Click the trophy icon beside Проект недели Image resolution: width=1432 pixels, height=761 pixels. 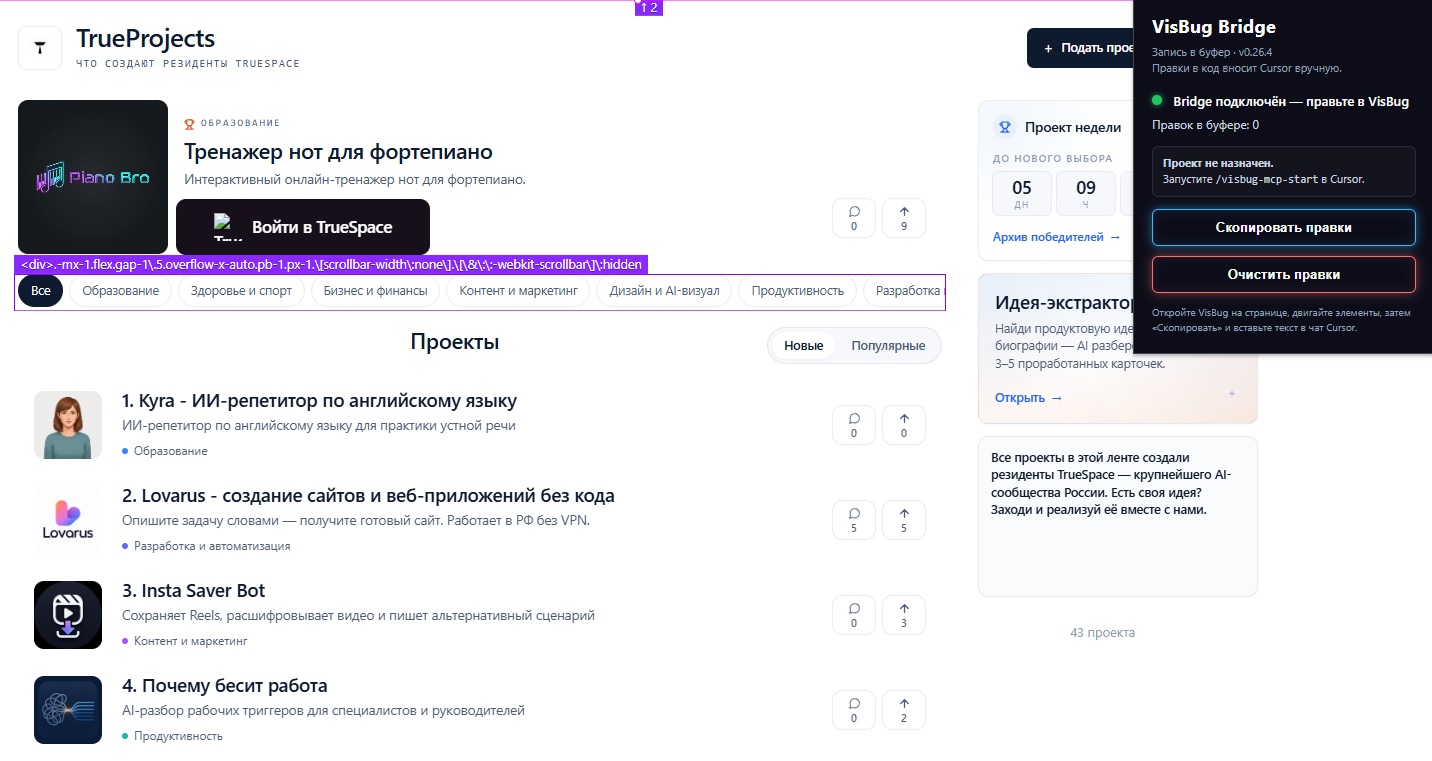click(1004, 128)
